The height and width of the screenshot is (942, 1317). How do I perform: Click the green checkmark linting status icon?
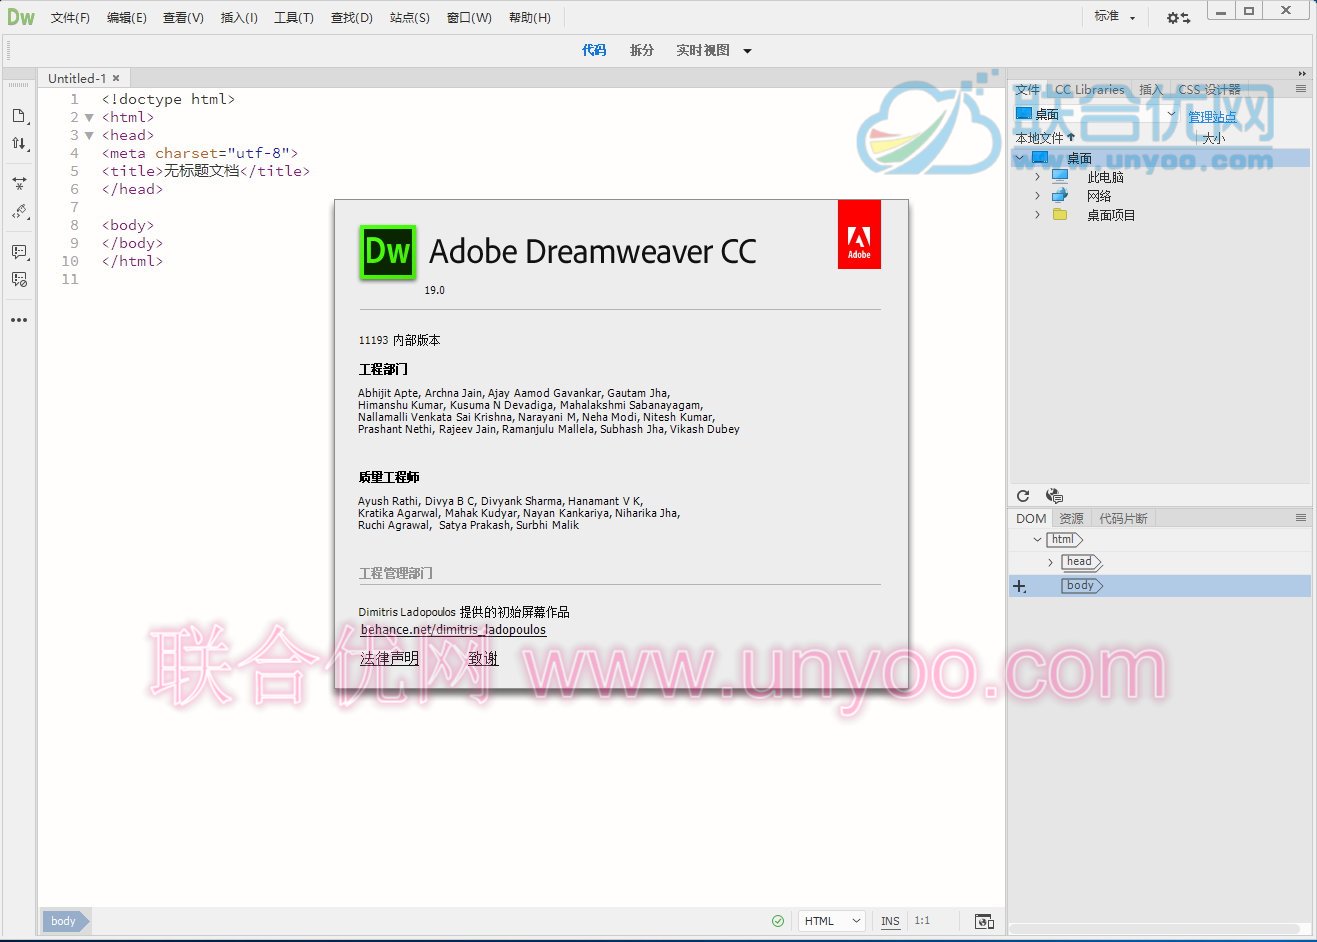click(x=778, y=921)
